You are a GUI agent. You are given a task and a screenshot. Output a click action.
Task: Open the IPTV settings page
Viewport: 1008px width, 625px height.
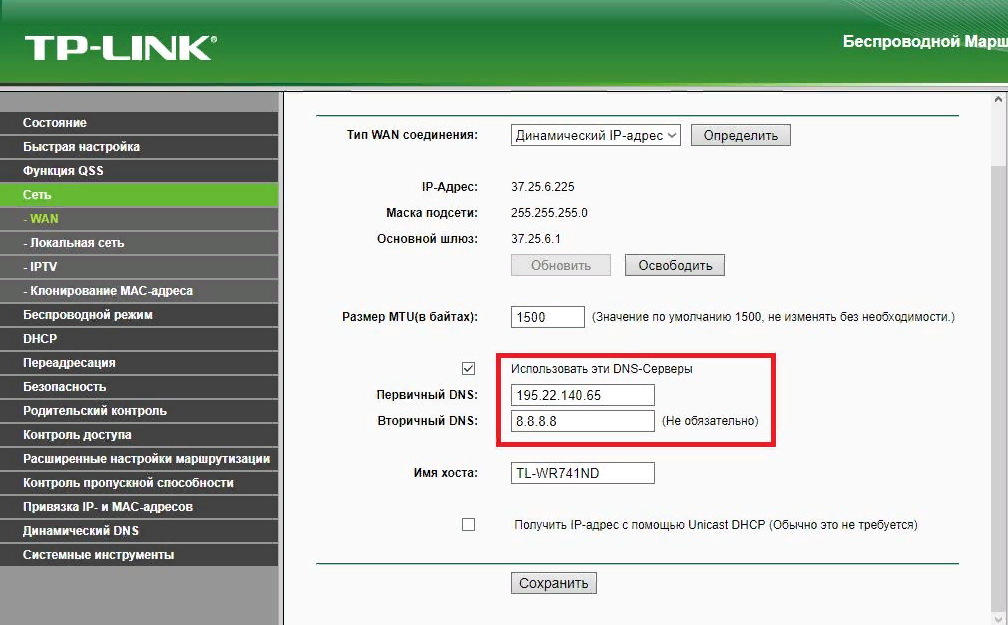(43, 267)
